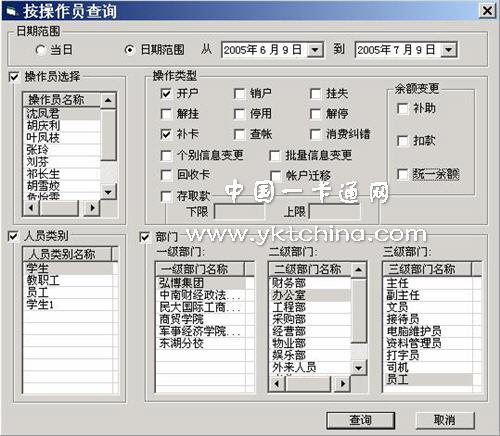
Task: Click the operator list vertical scrollbar thumb
Action: click(108, 134)
